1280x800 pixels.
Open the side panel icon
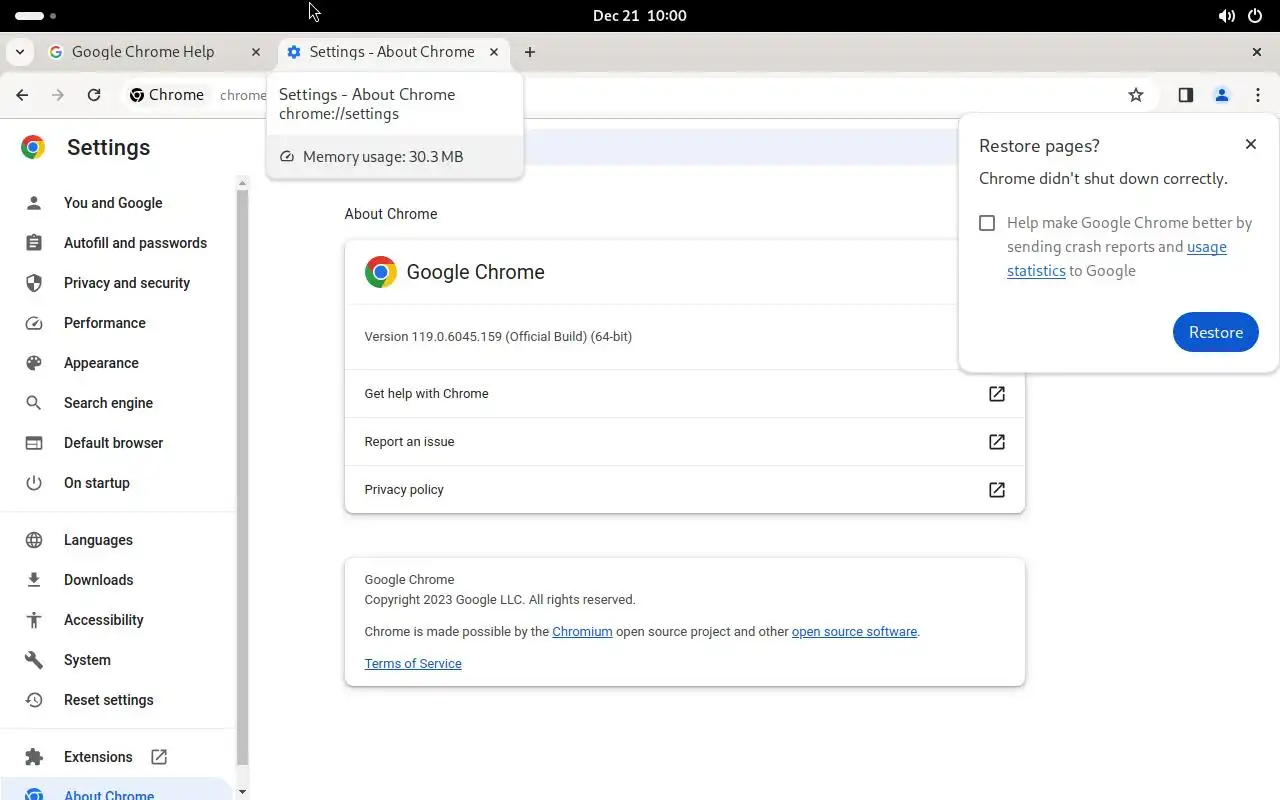point(1185,95)
